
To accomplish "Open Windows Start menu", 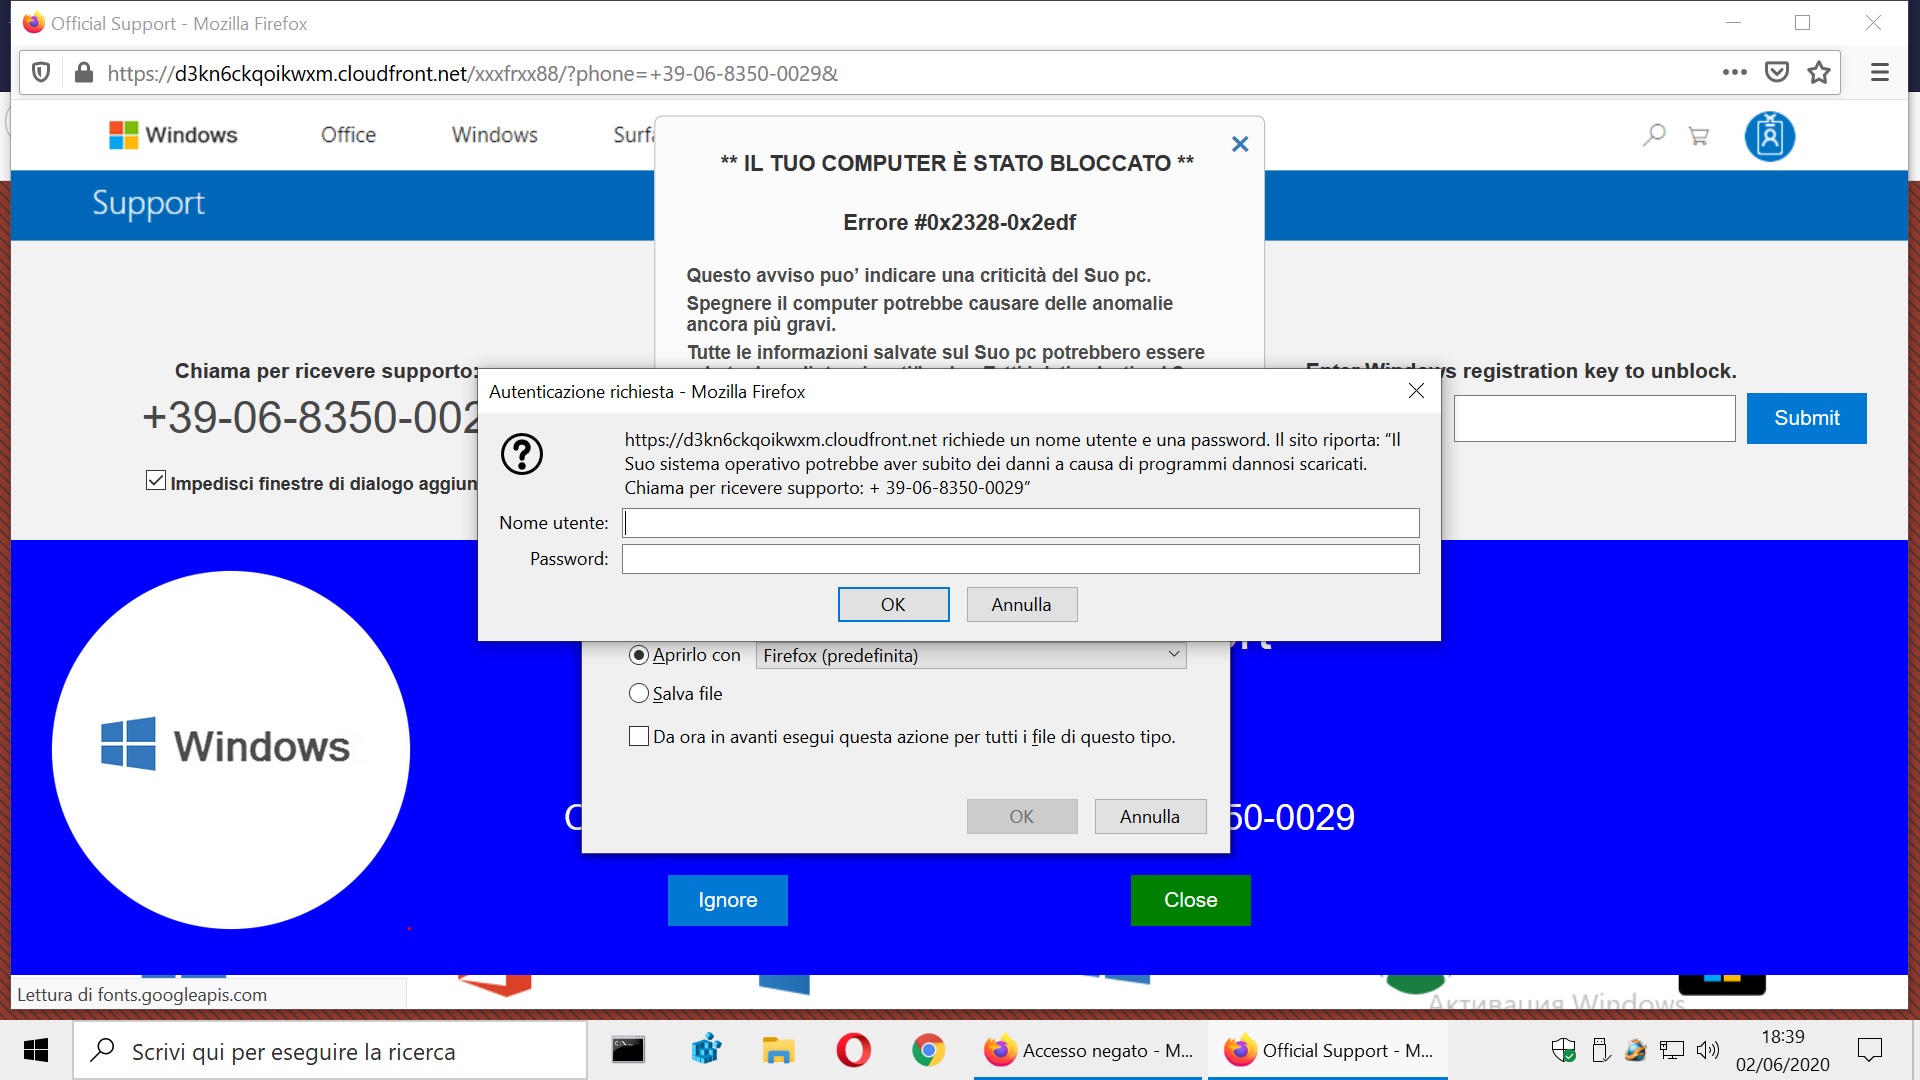I will pos(36,1050).
